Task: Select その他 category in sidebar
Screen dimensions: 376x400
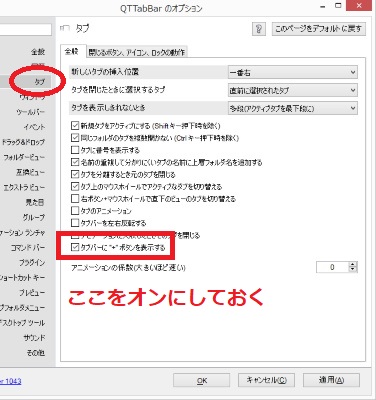Action: coord(36,353)
